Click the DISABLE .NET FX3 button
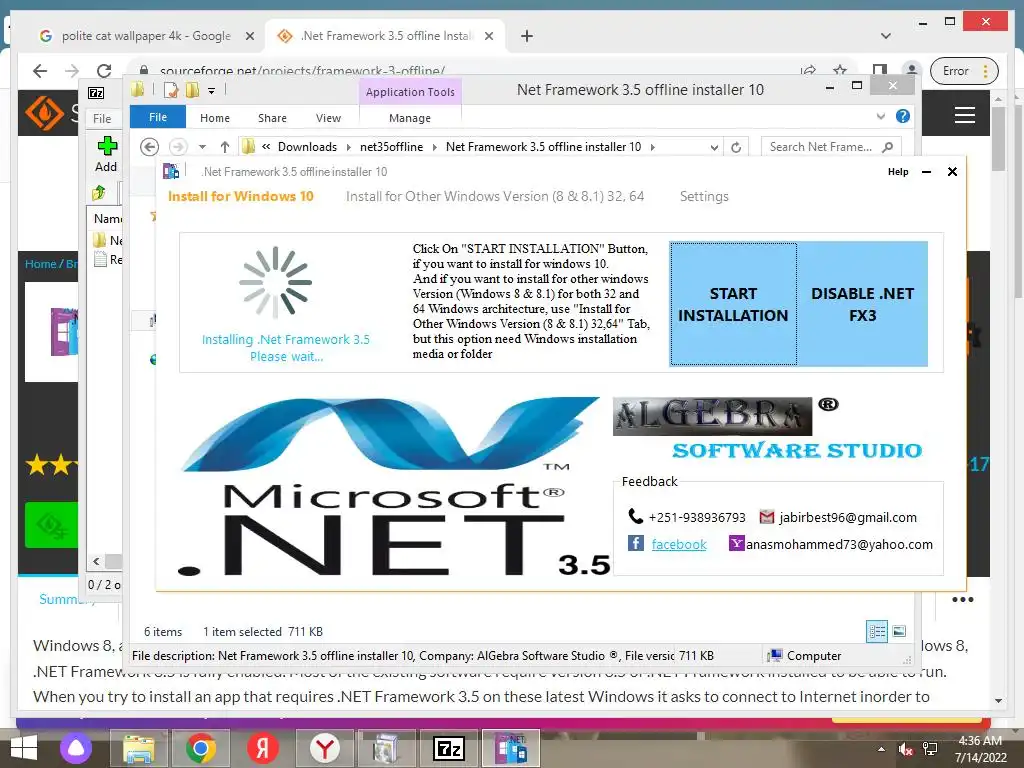This screenshot has height=768, width=1024. (x=862, y=304)
